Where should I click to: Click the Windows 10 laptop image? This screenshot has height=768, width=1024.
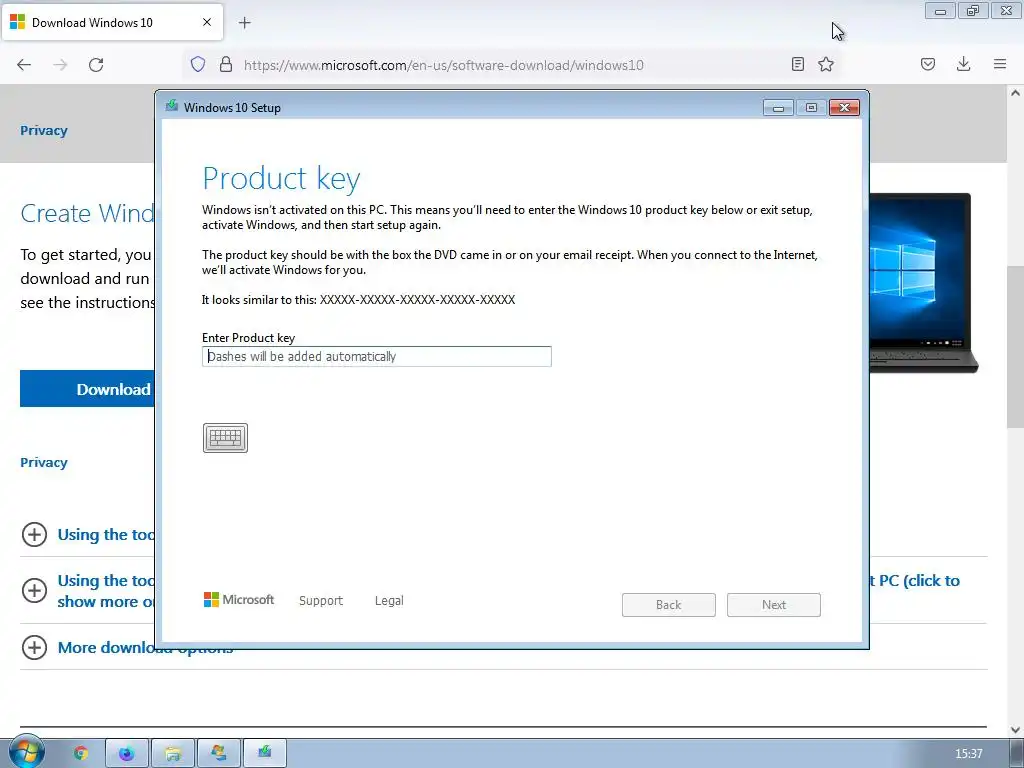pos(923,282)
